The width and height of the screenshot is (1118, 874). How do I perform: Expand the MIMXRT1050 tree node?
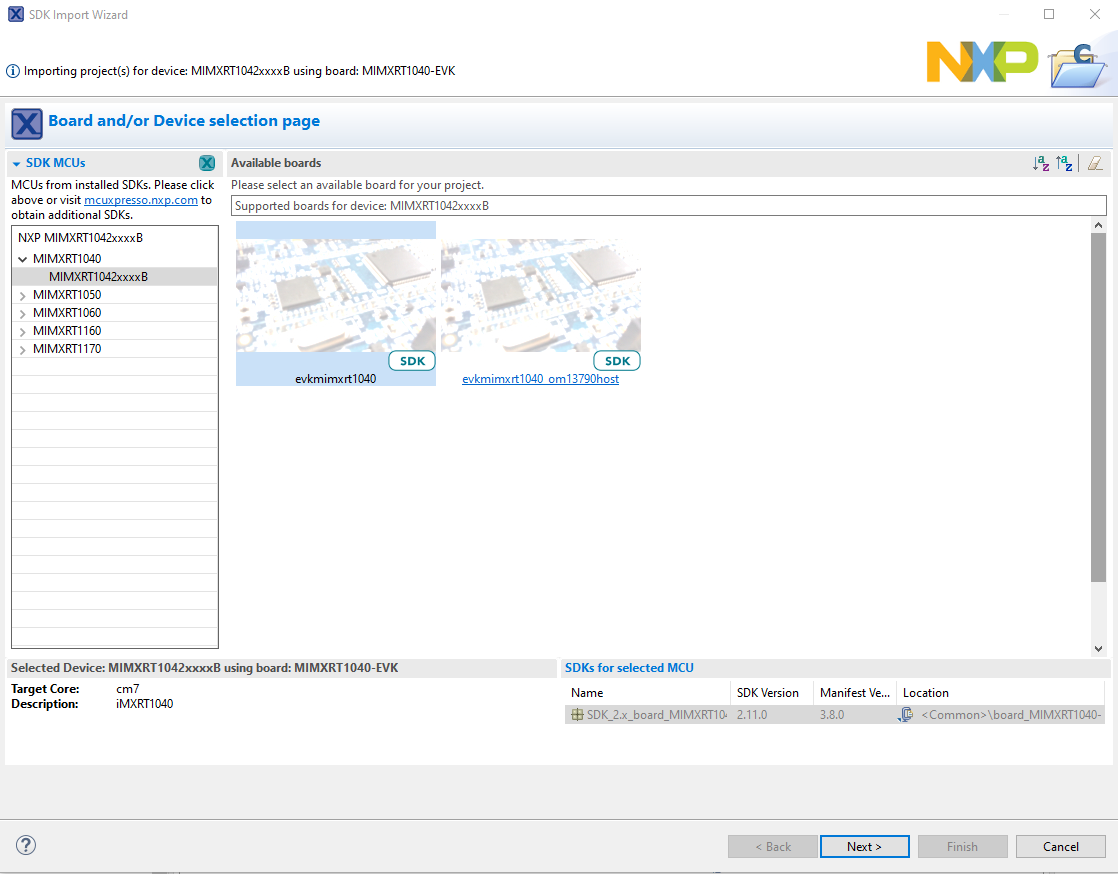point(22,295)
